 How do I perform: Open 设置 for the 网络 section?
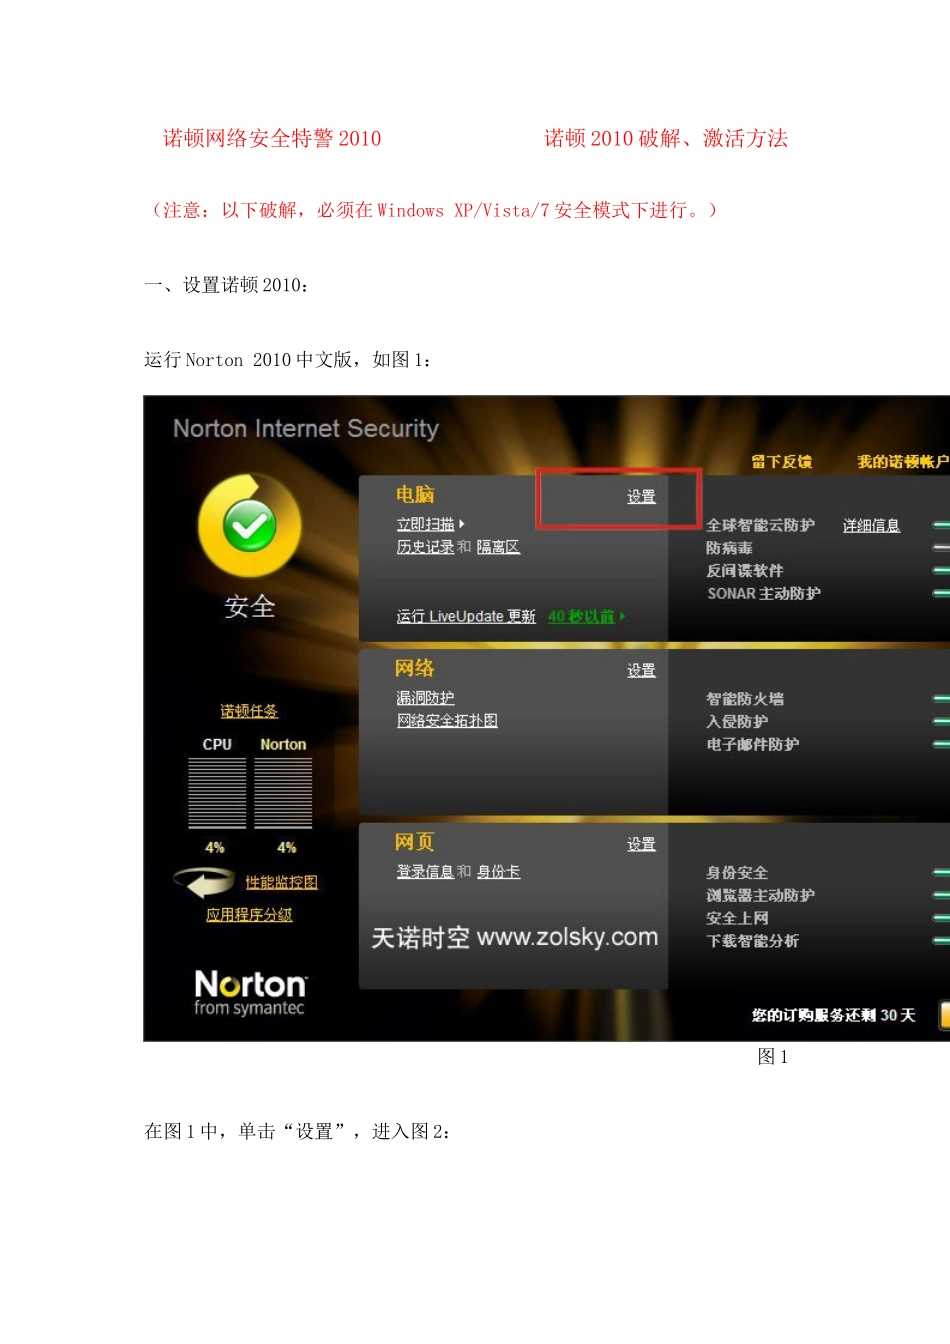(641, 671)
